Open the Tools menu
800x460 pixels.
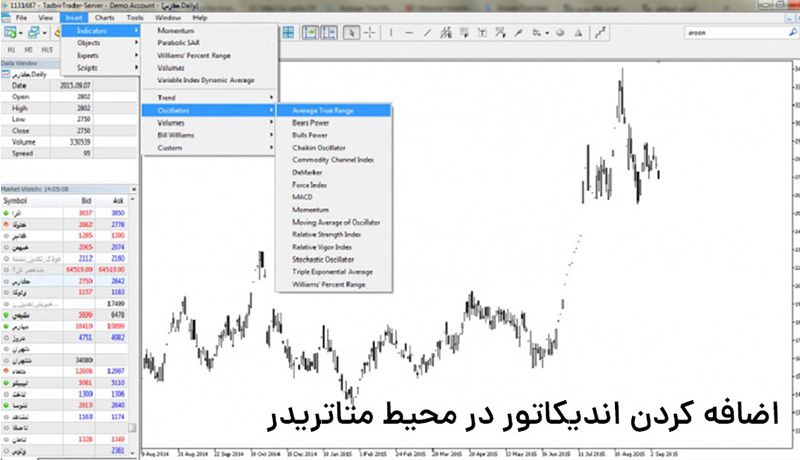135,17
